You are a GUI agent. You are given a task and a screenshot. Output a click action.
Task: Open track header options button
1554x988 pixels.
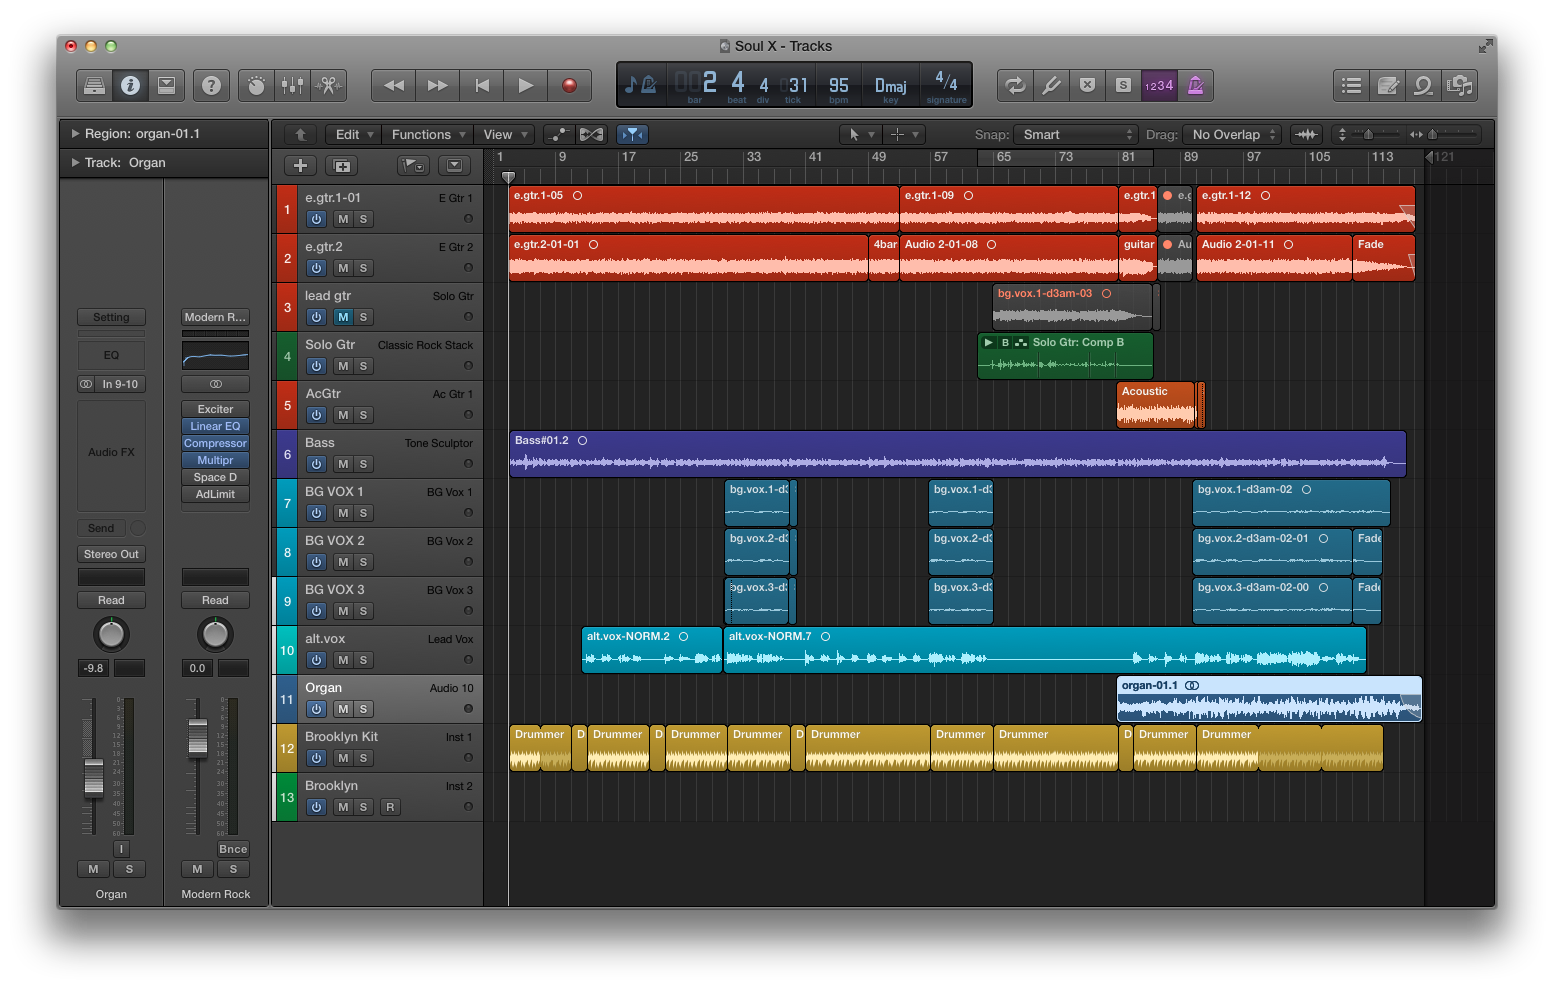(x=454, y=166)
